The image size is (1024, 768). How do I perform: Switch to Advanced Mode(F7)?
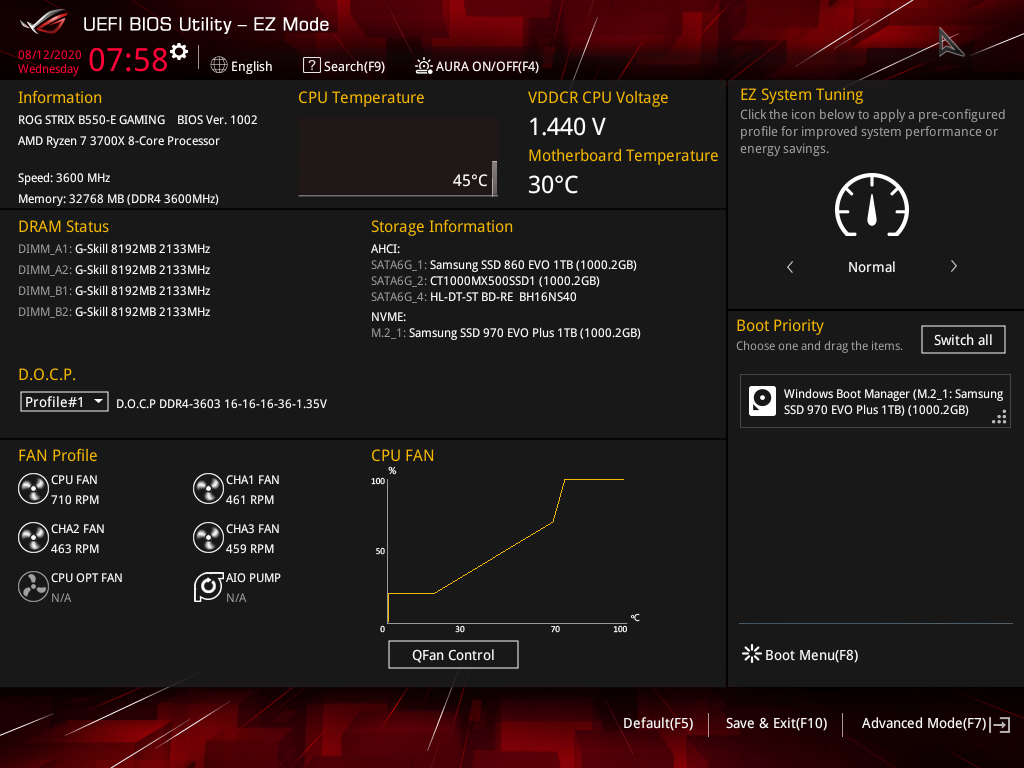coord(935,724)
